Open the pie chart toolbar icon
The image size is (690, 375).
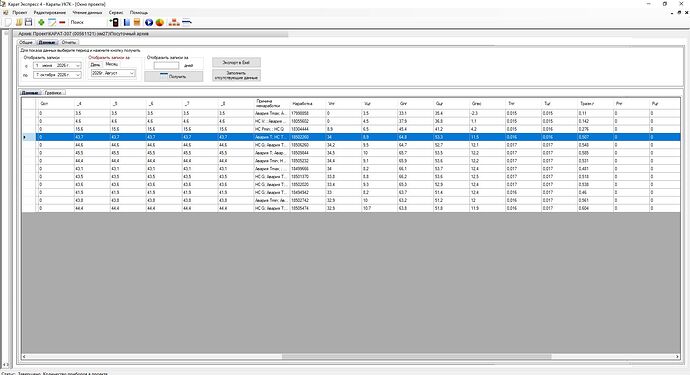pos(160,22)
